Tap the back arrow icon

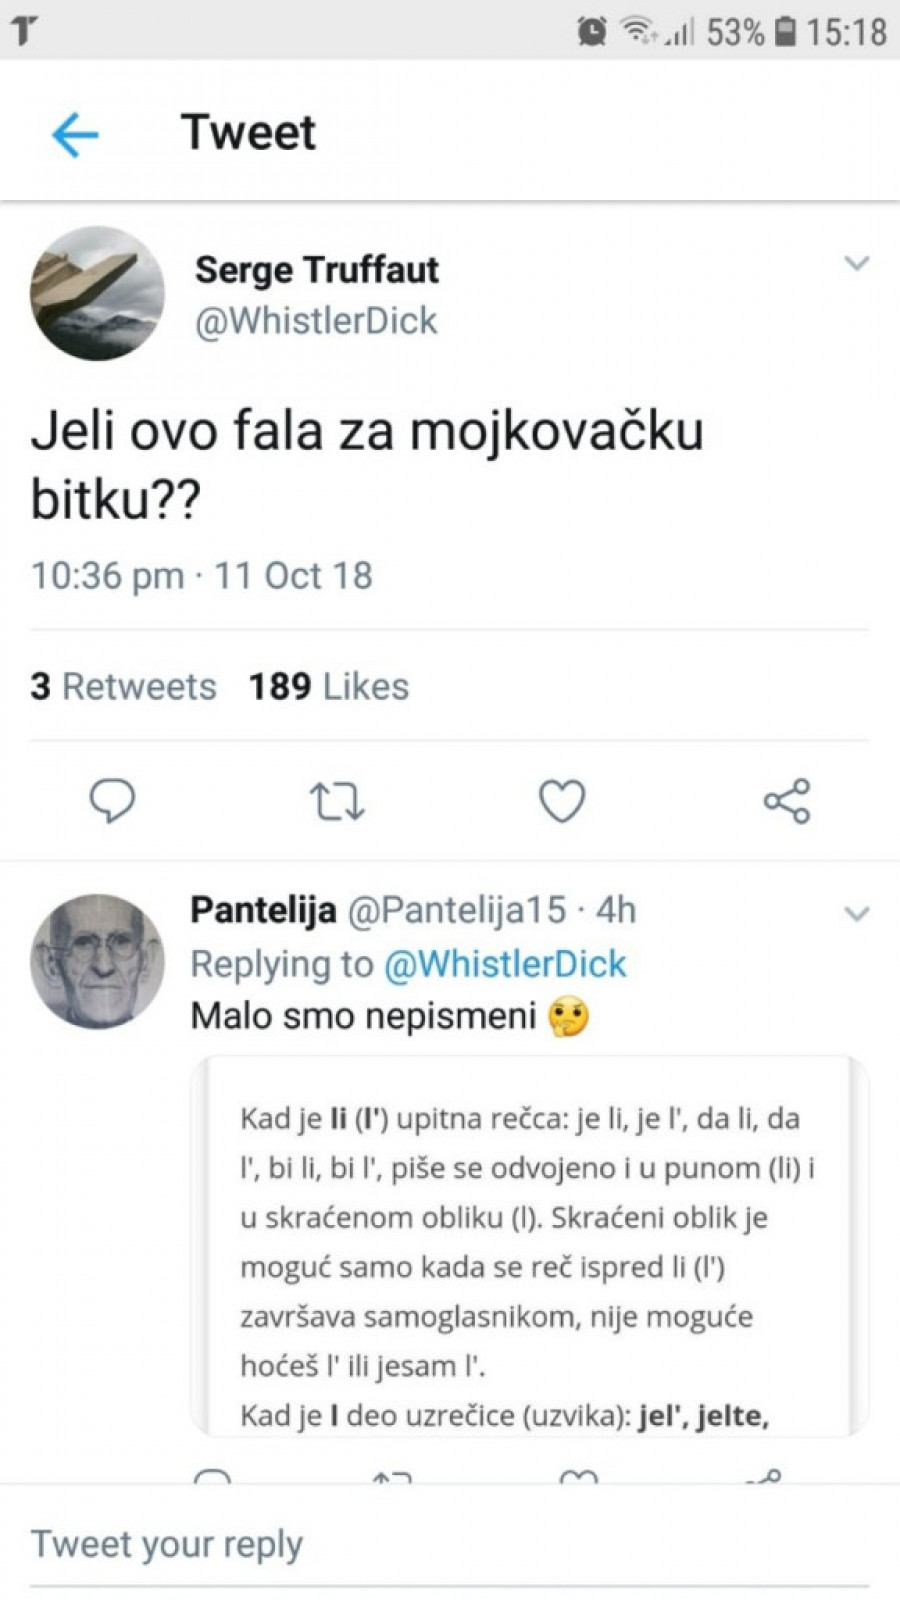pos(75,134)
